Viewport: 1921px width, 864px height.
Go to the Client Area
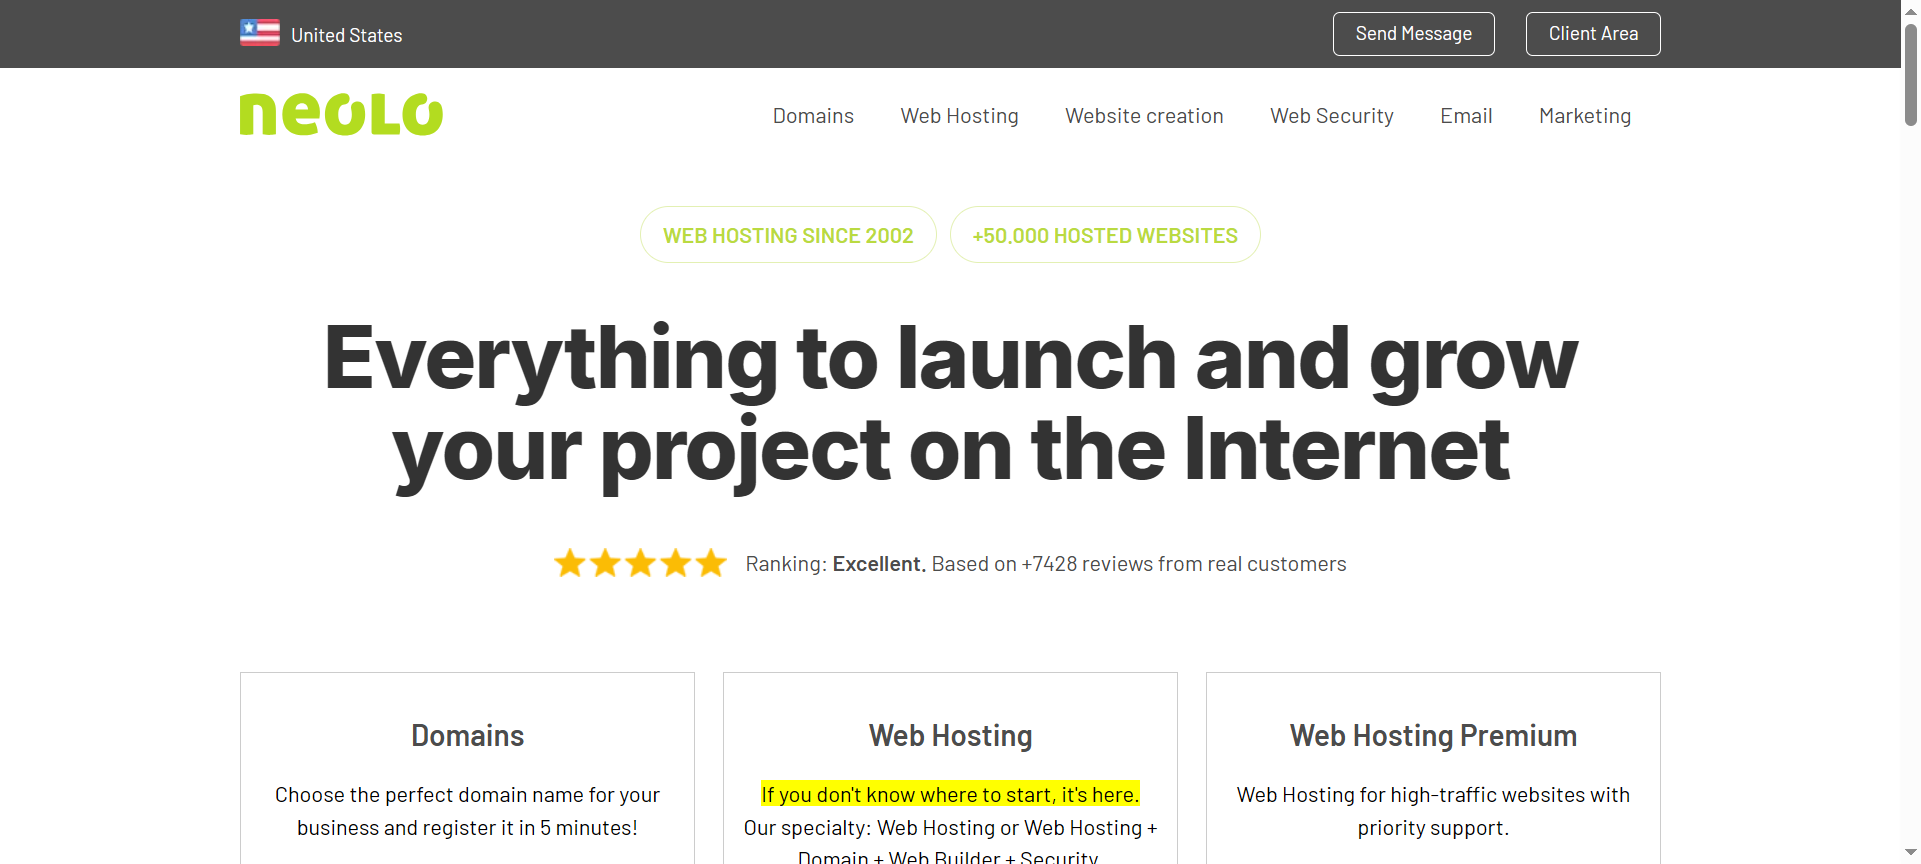pos(1592,34)
